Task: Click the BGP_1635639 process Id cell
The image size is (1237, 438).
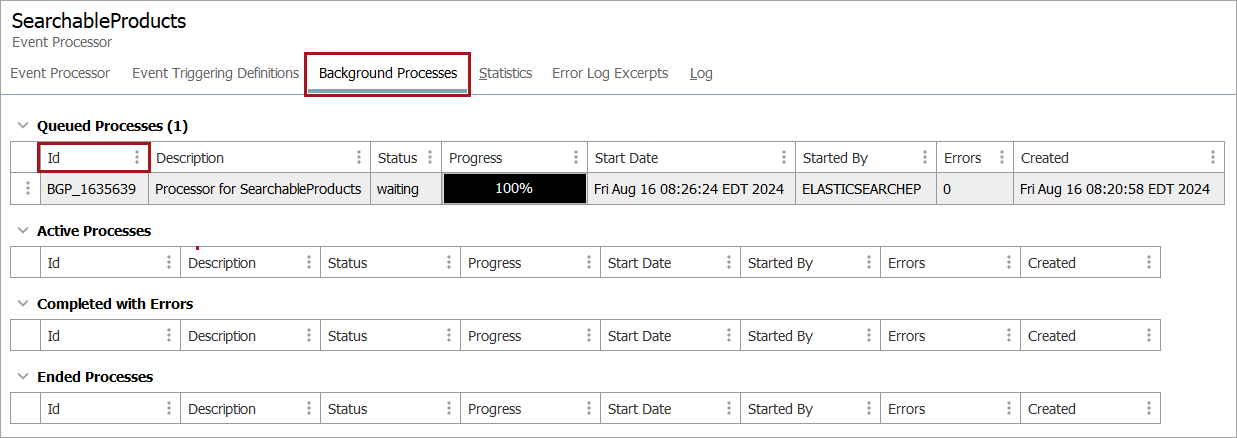Action: 92,188
